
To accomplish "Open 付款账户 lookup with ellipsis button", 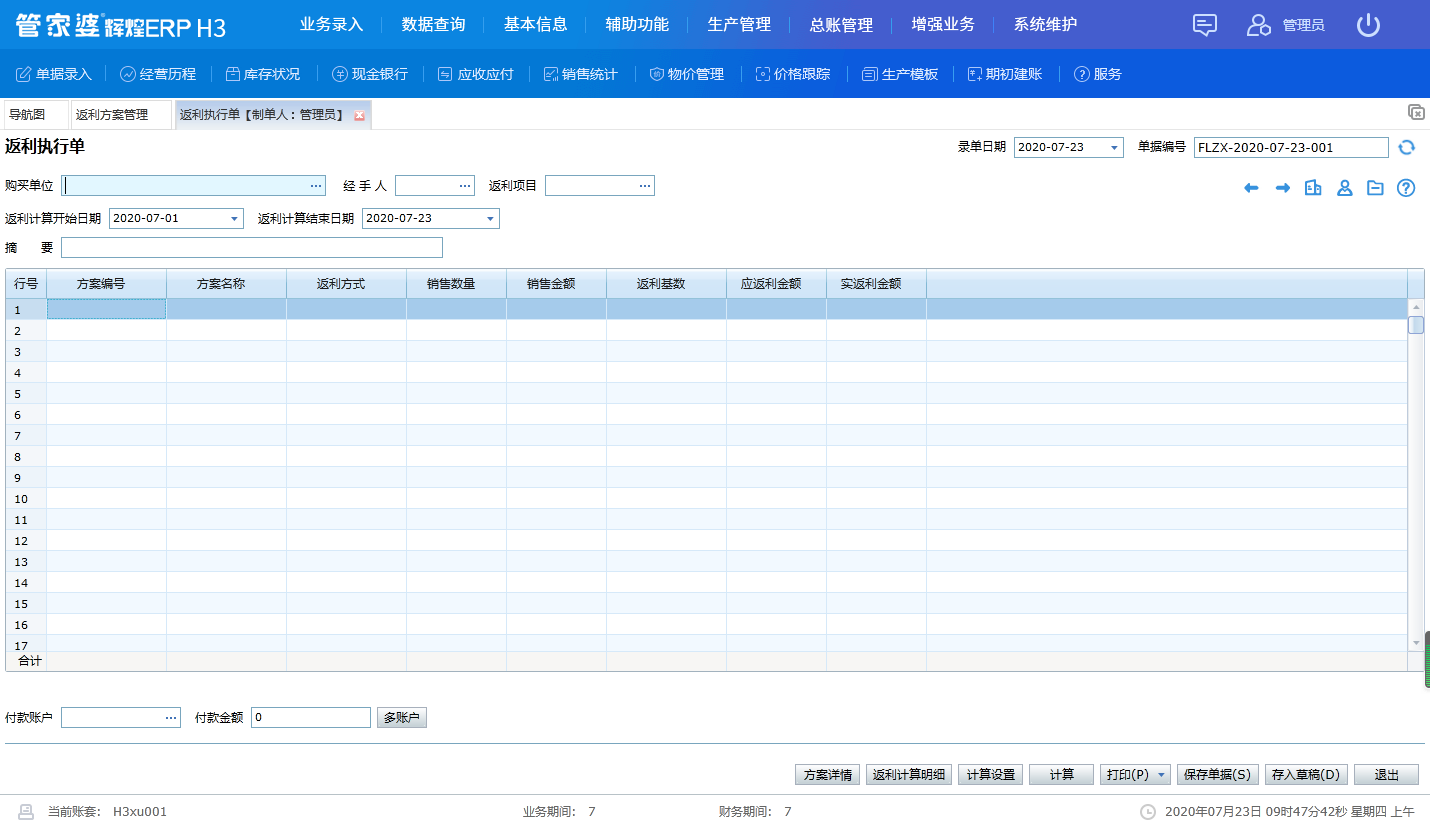I will pos(171,717).
